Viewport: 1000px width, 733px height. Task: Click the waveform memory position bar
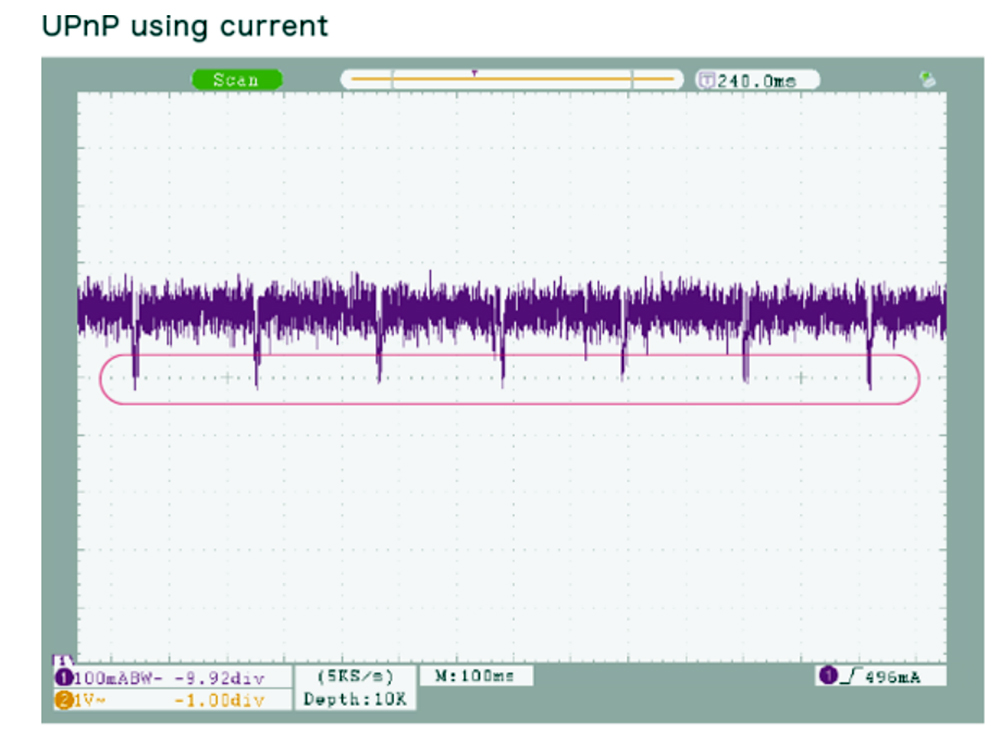(x=512, y=80)
